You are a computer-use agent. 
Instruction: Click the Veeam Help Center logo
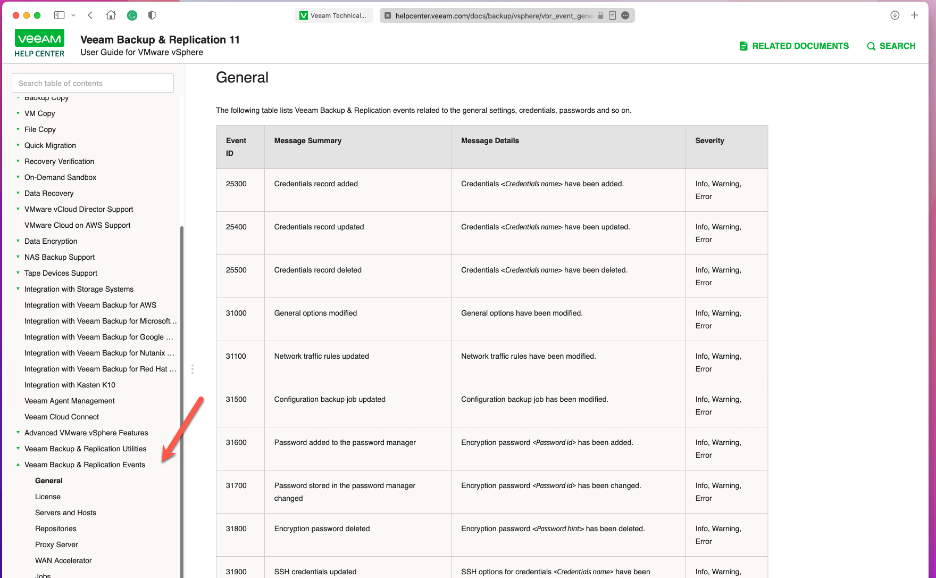(x=39, y=45)
